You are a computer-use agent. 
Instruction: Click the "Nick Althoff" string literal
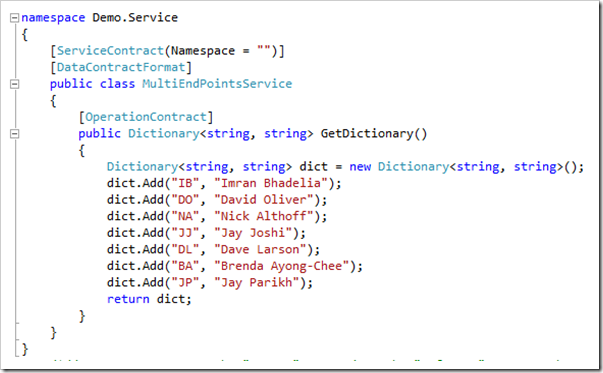[x=264, y=216]
